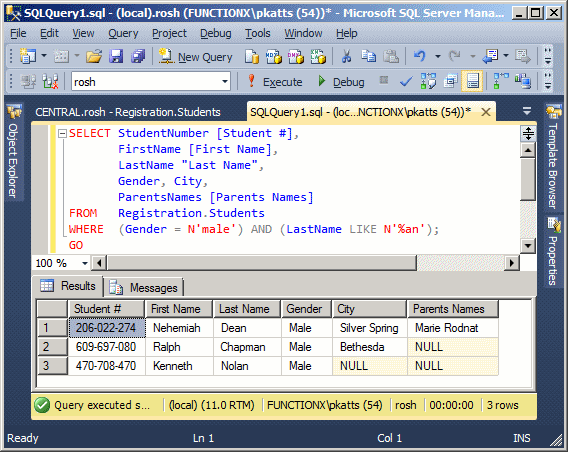Open the Query menu
The height and width of the screenshot is (452, 568).
point(123,33)
